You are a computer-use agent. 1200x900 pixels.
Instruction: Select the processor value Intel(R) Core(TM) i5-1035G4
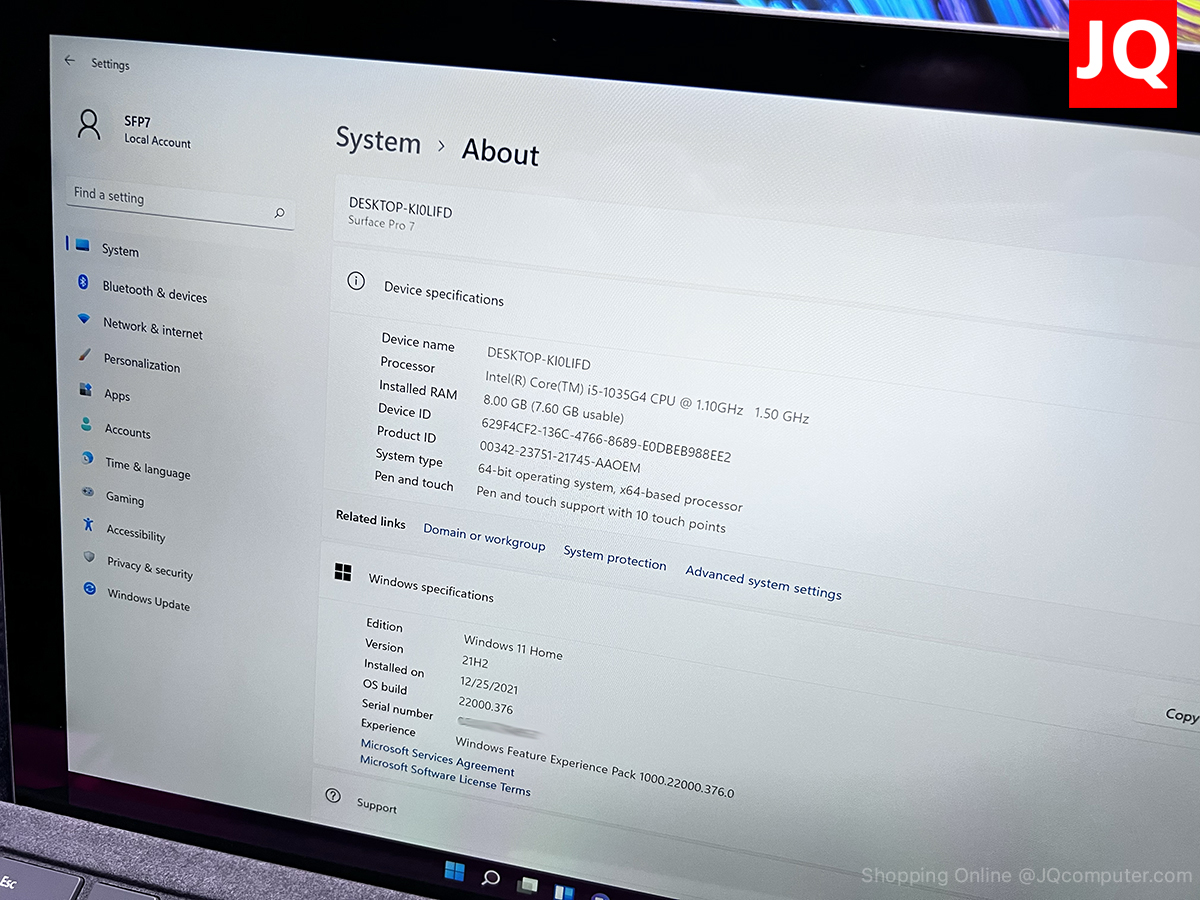click(647, 396)
